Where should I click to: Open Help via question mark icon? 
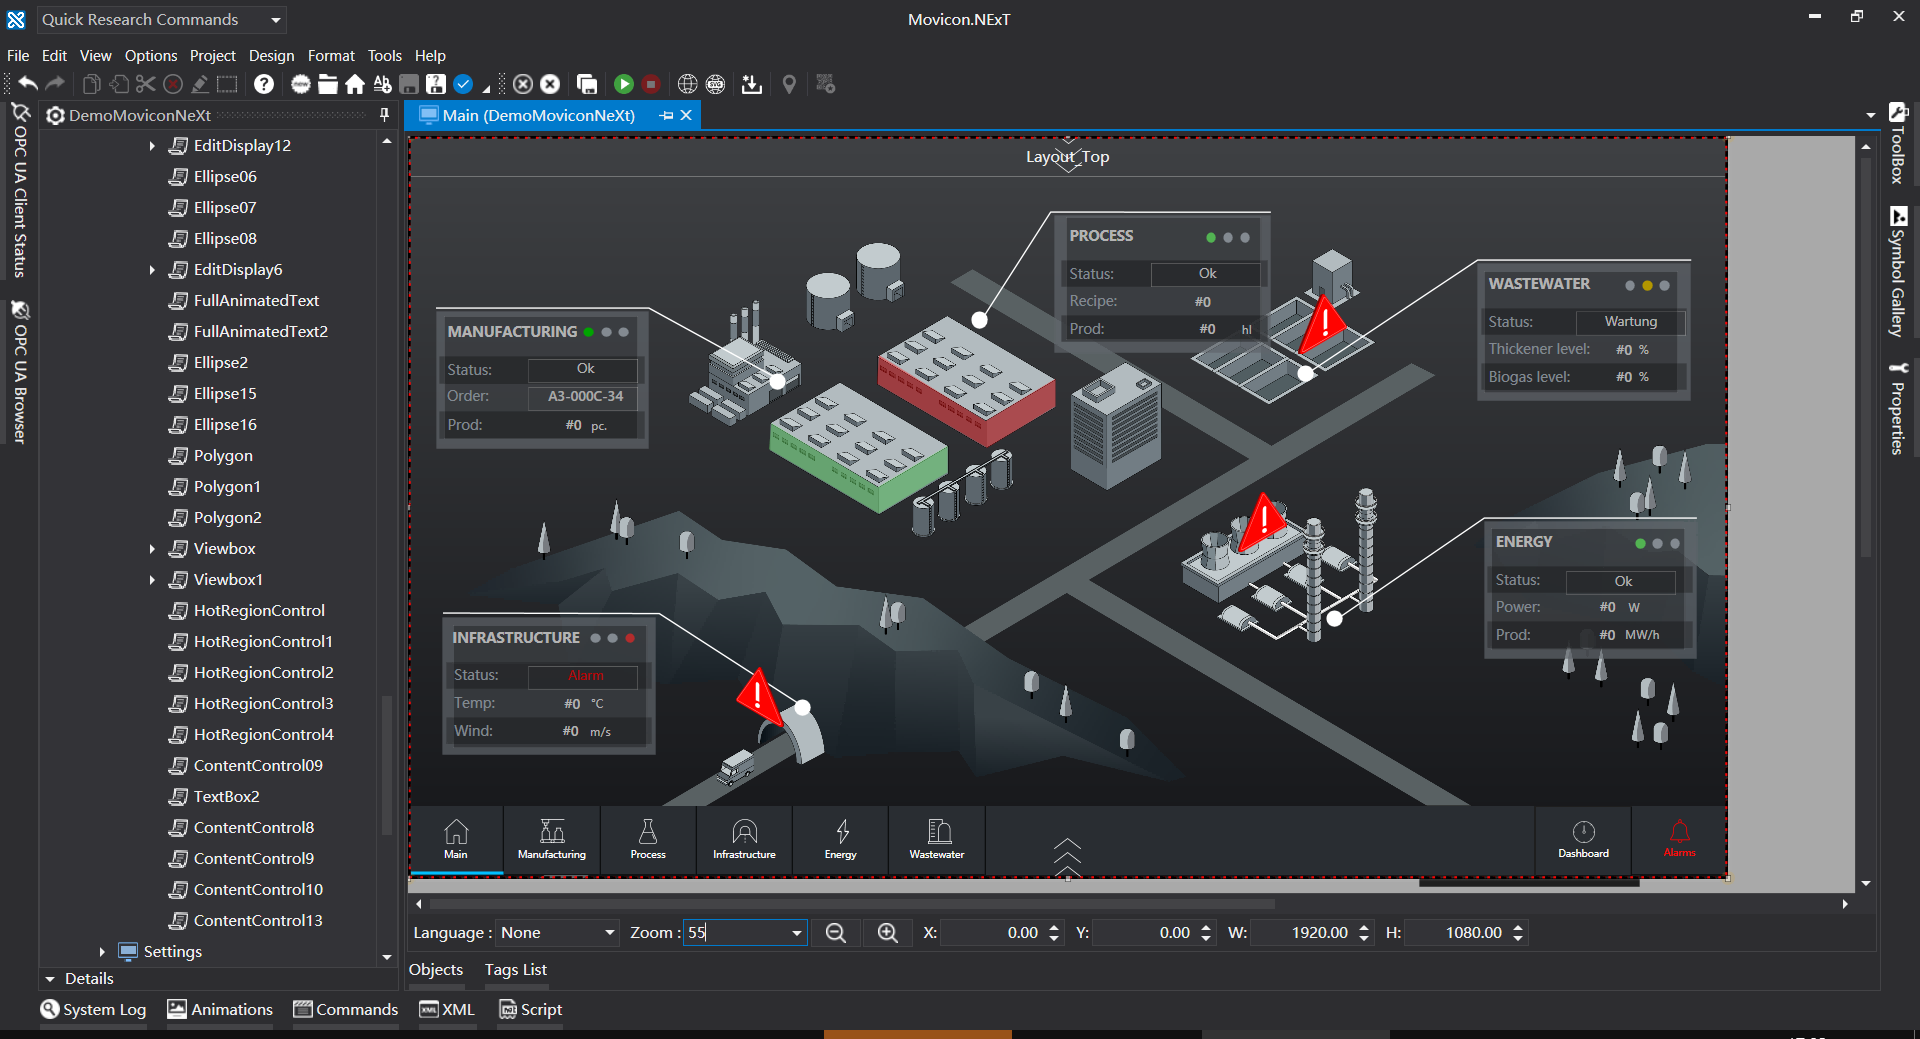click(264, 84)
